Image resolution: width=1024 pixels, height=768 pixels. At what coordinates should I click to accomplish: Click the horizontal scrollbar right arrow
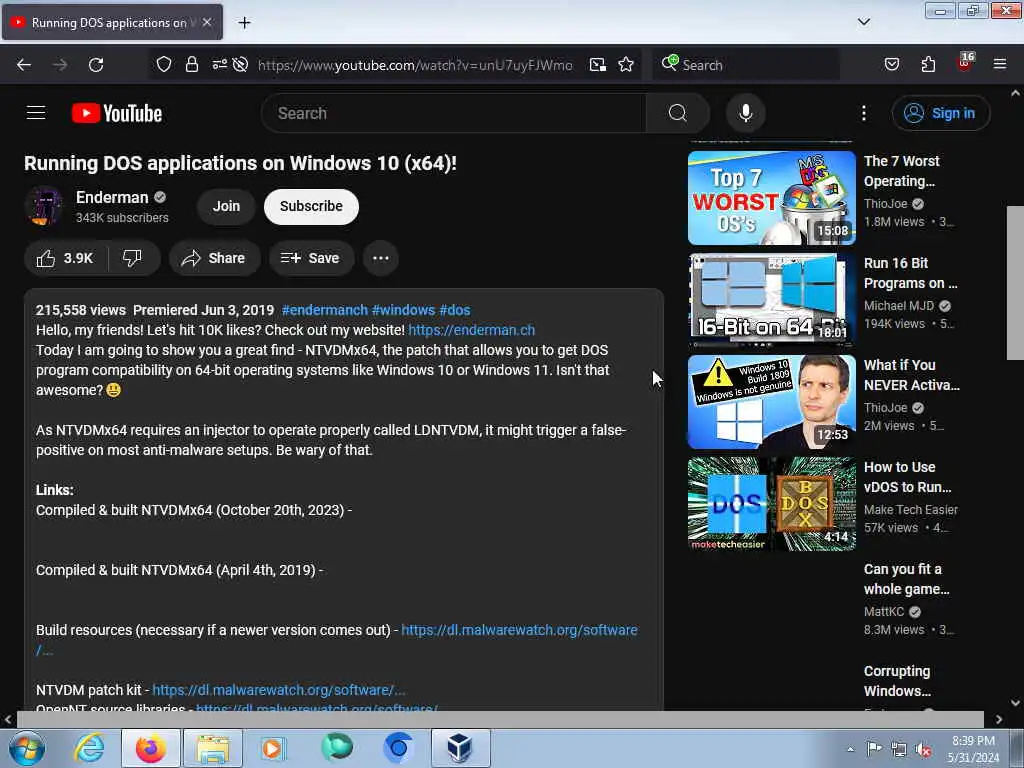(999, 720)
